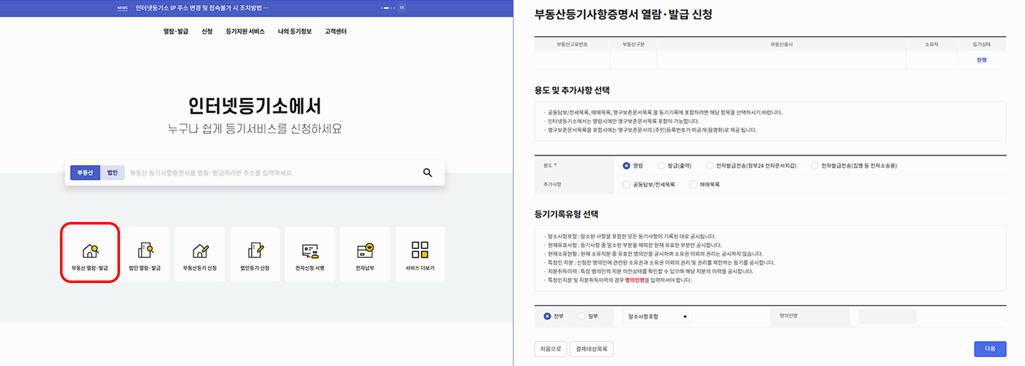Open 열람·발급 menu
The height and width of the screenshot is (366, 1025).
(176, 31)
